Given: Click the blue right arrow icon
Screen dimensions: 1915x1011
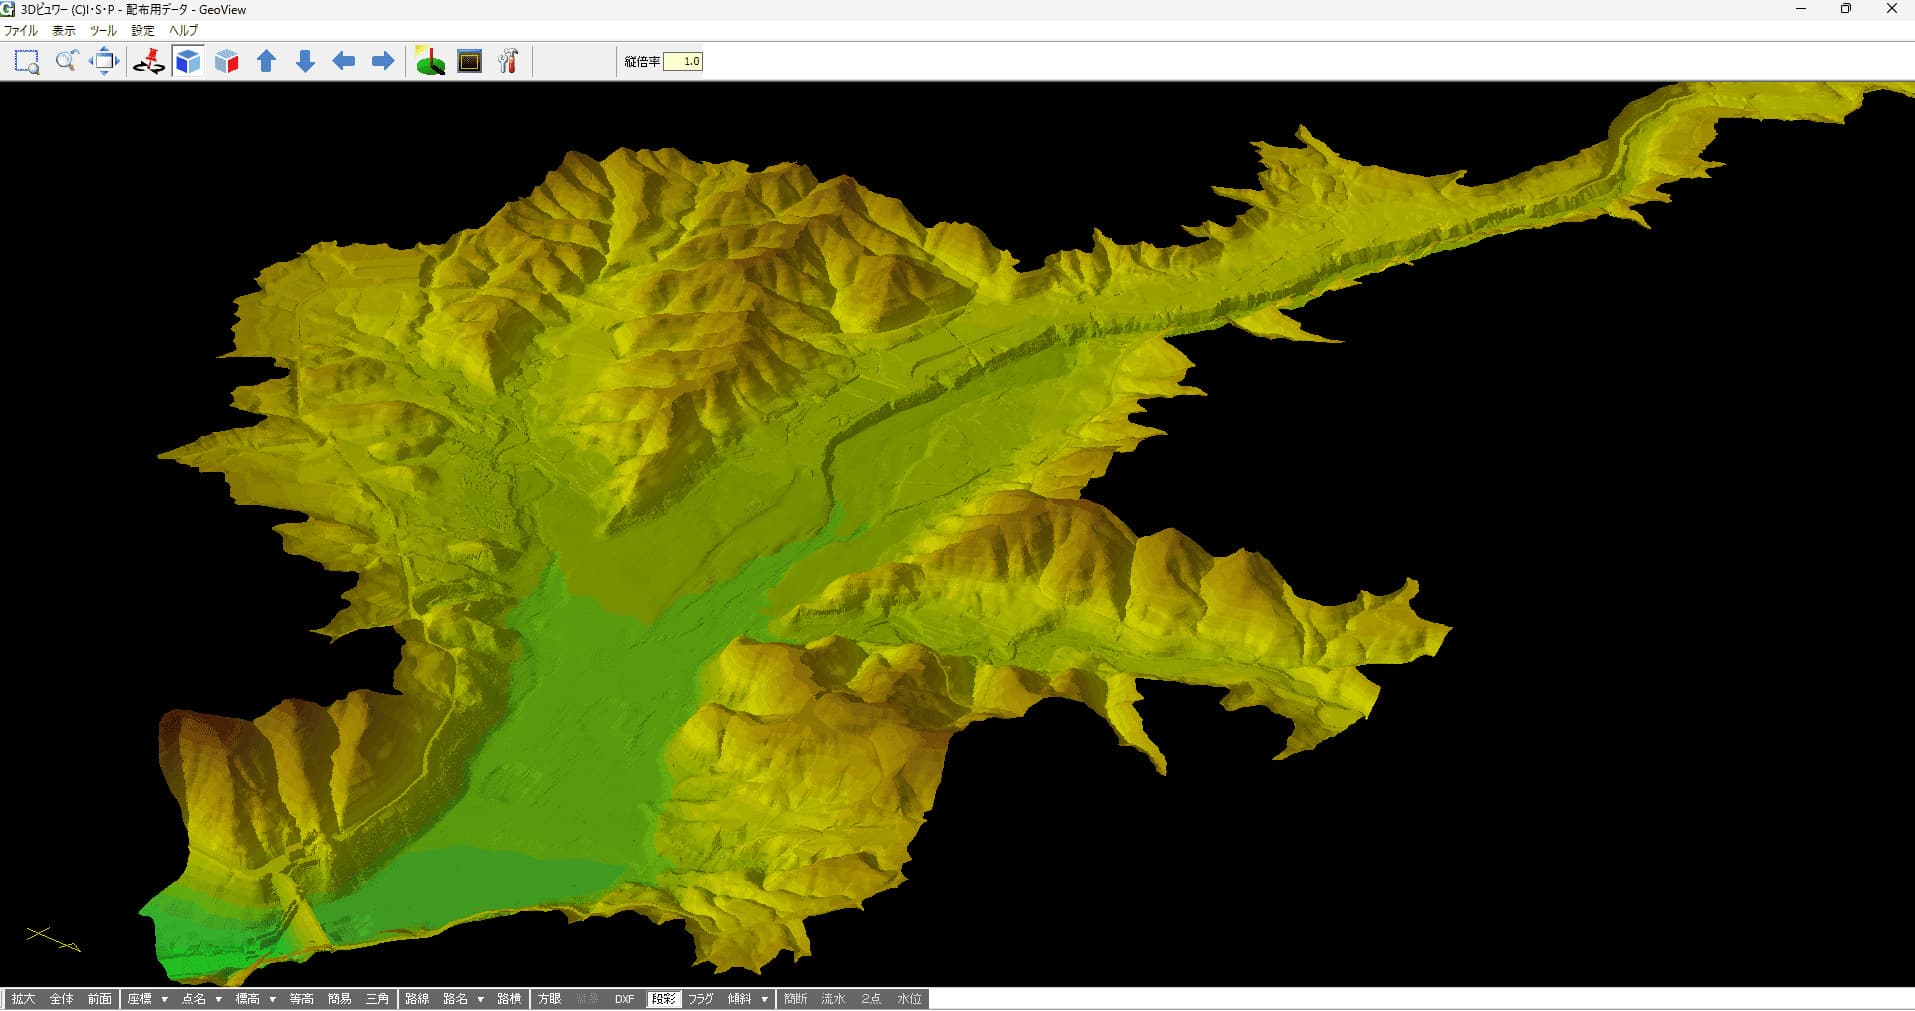Looking at the screenshot, I should pos(383,62).
